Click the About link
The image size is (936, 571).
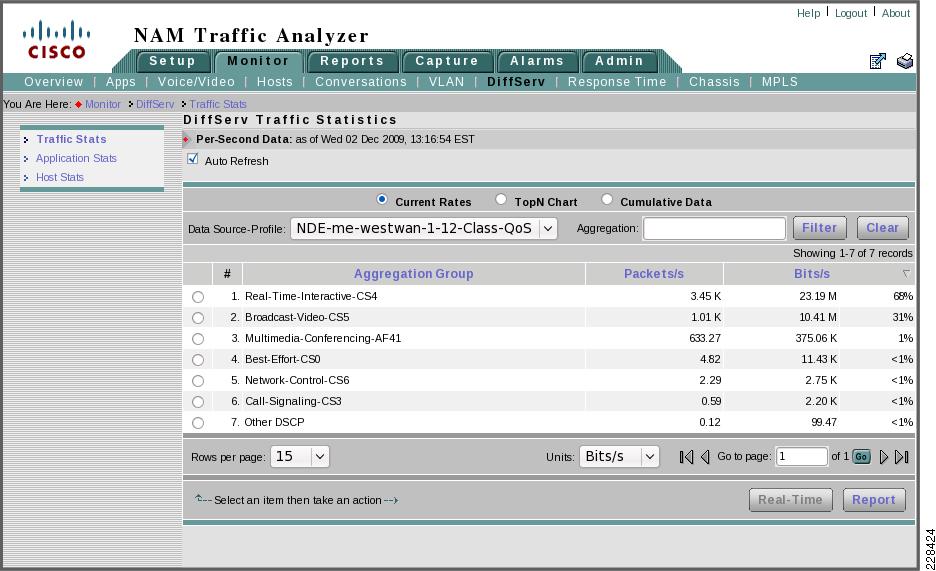(x=896, y=13)
